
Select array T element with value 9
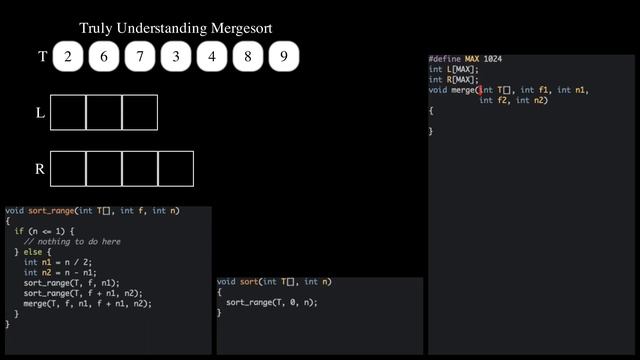pyautogui.click(x=284, y=56)
